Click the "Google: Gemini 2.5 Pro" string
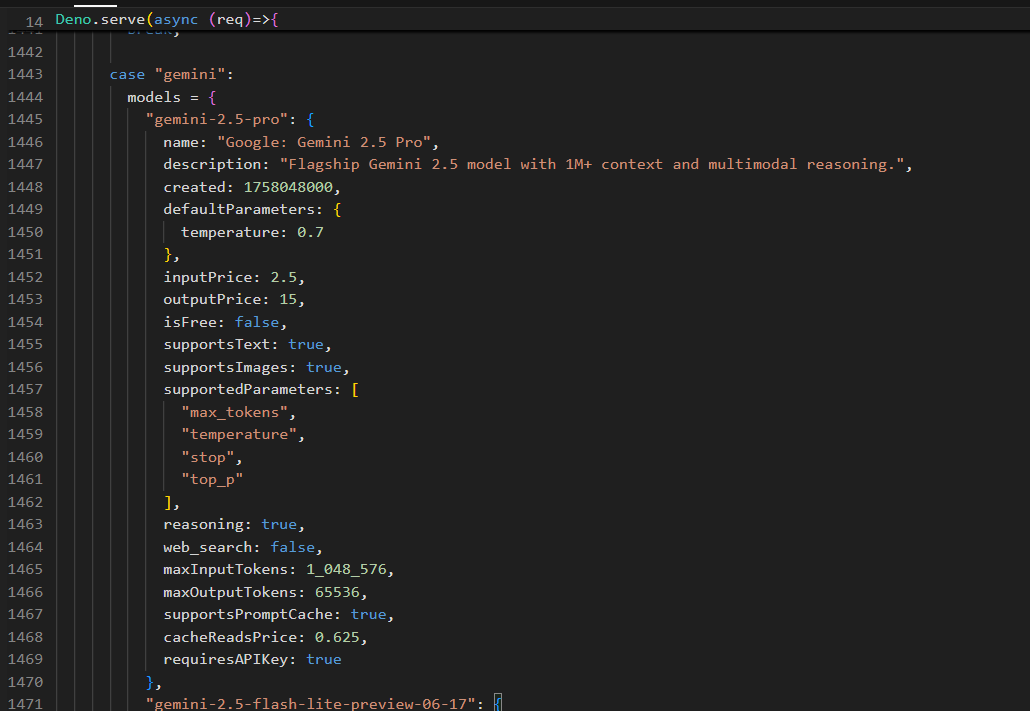Image resolution: width=1030 pixels, height=711 pixels. point(324,142)
